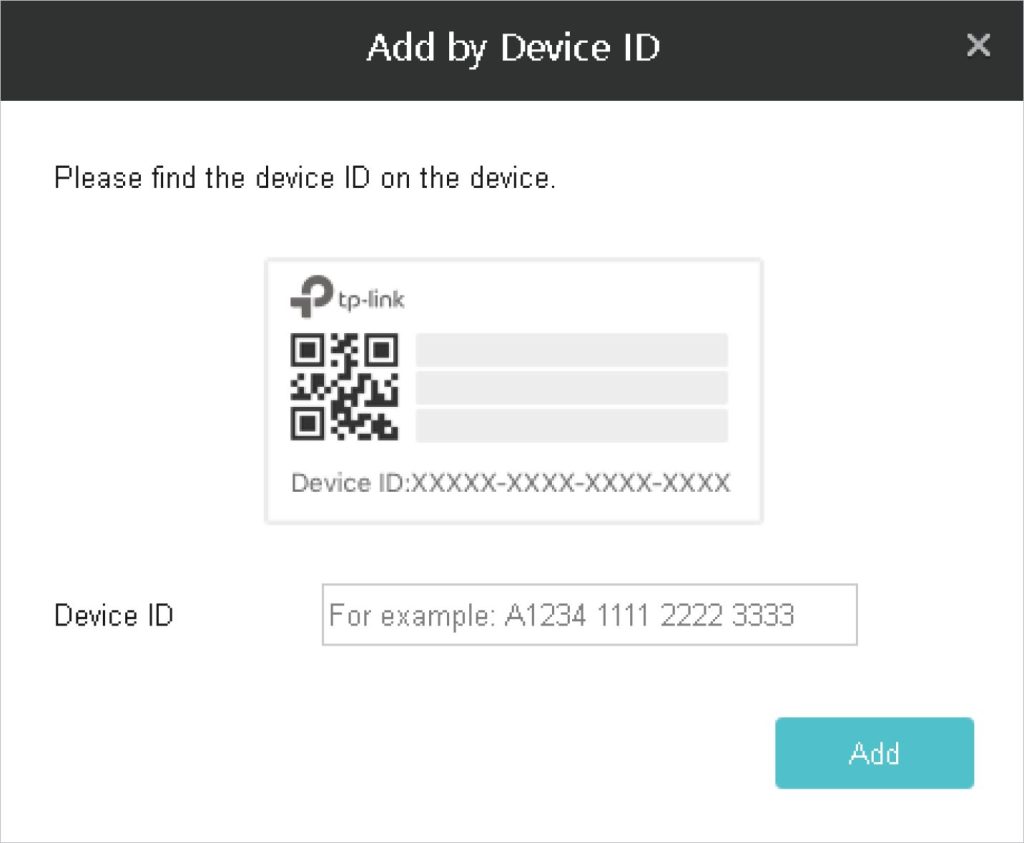Click the Add by Device ID title
This screenshot has height=843, width=1024.
point(512,47)
